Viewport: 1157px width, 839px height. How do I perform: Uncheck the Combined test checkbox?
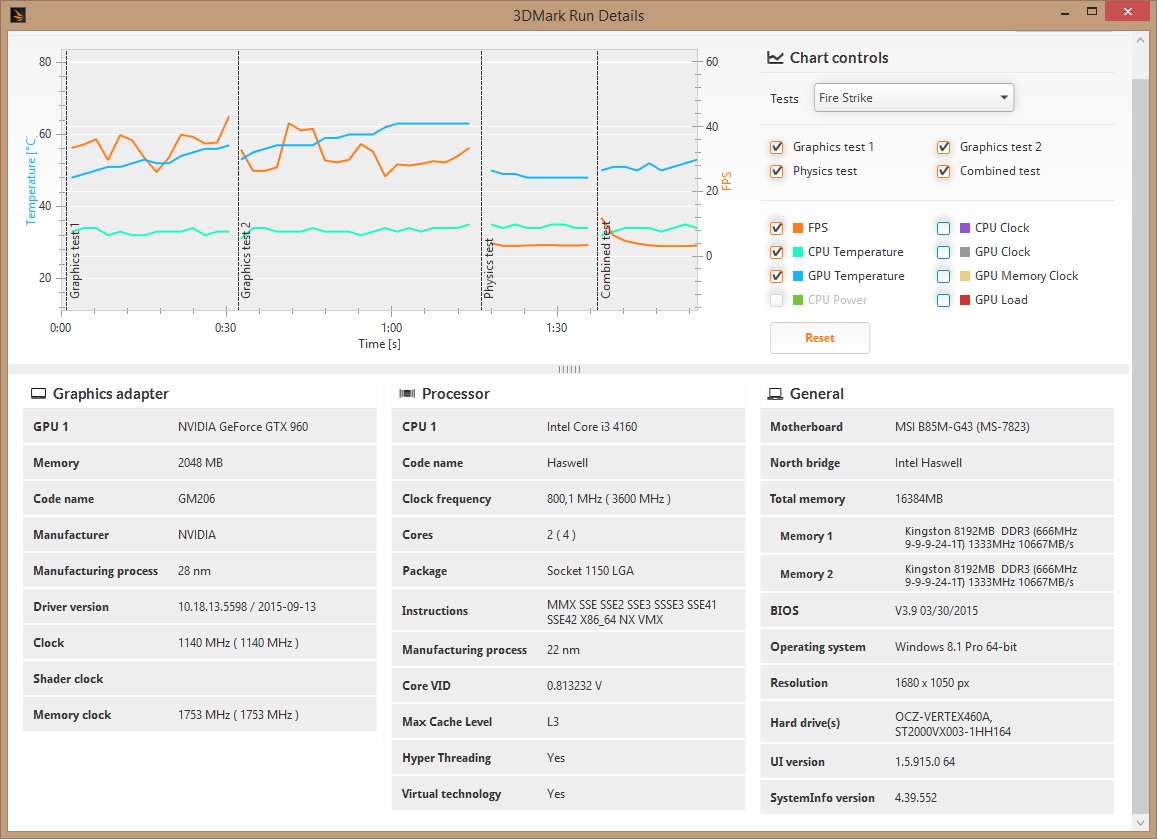(x=943, y=171)
